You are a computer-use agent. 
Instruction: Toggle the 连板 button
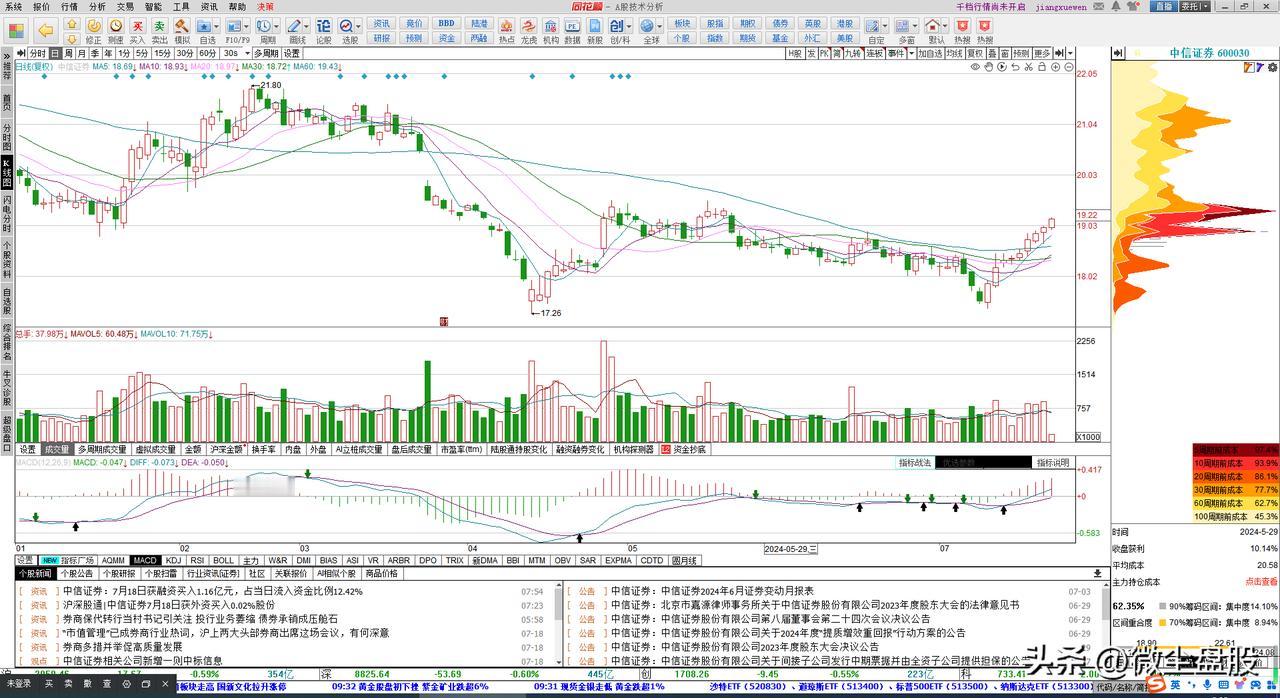pos(875,53)
